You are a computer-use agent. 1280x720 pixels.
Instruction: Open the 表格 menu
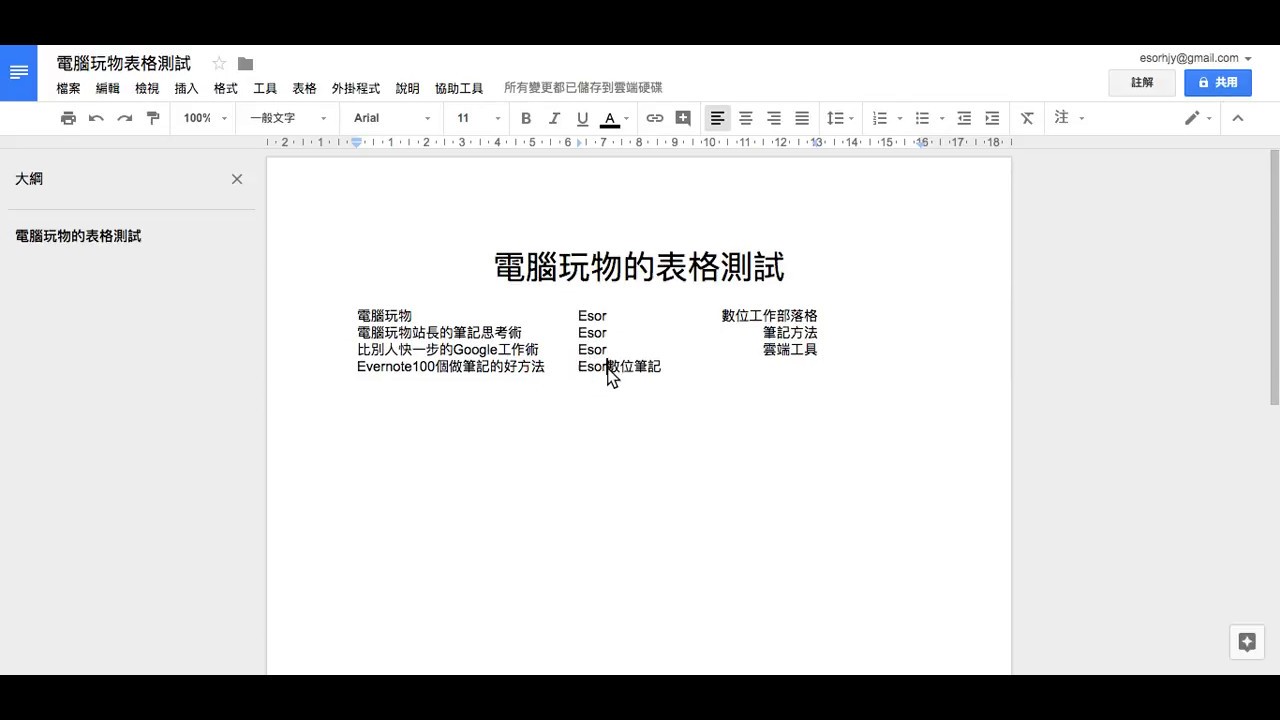coord(305,89)
